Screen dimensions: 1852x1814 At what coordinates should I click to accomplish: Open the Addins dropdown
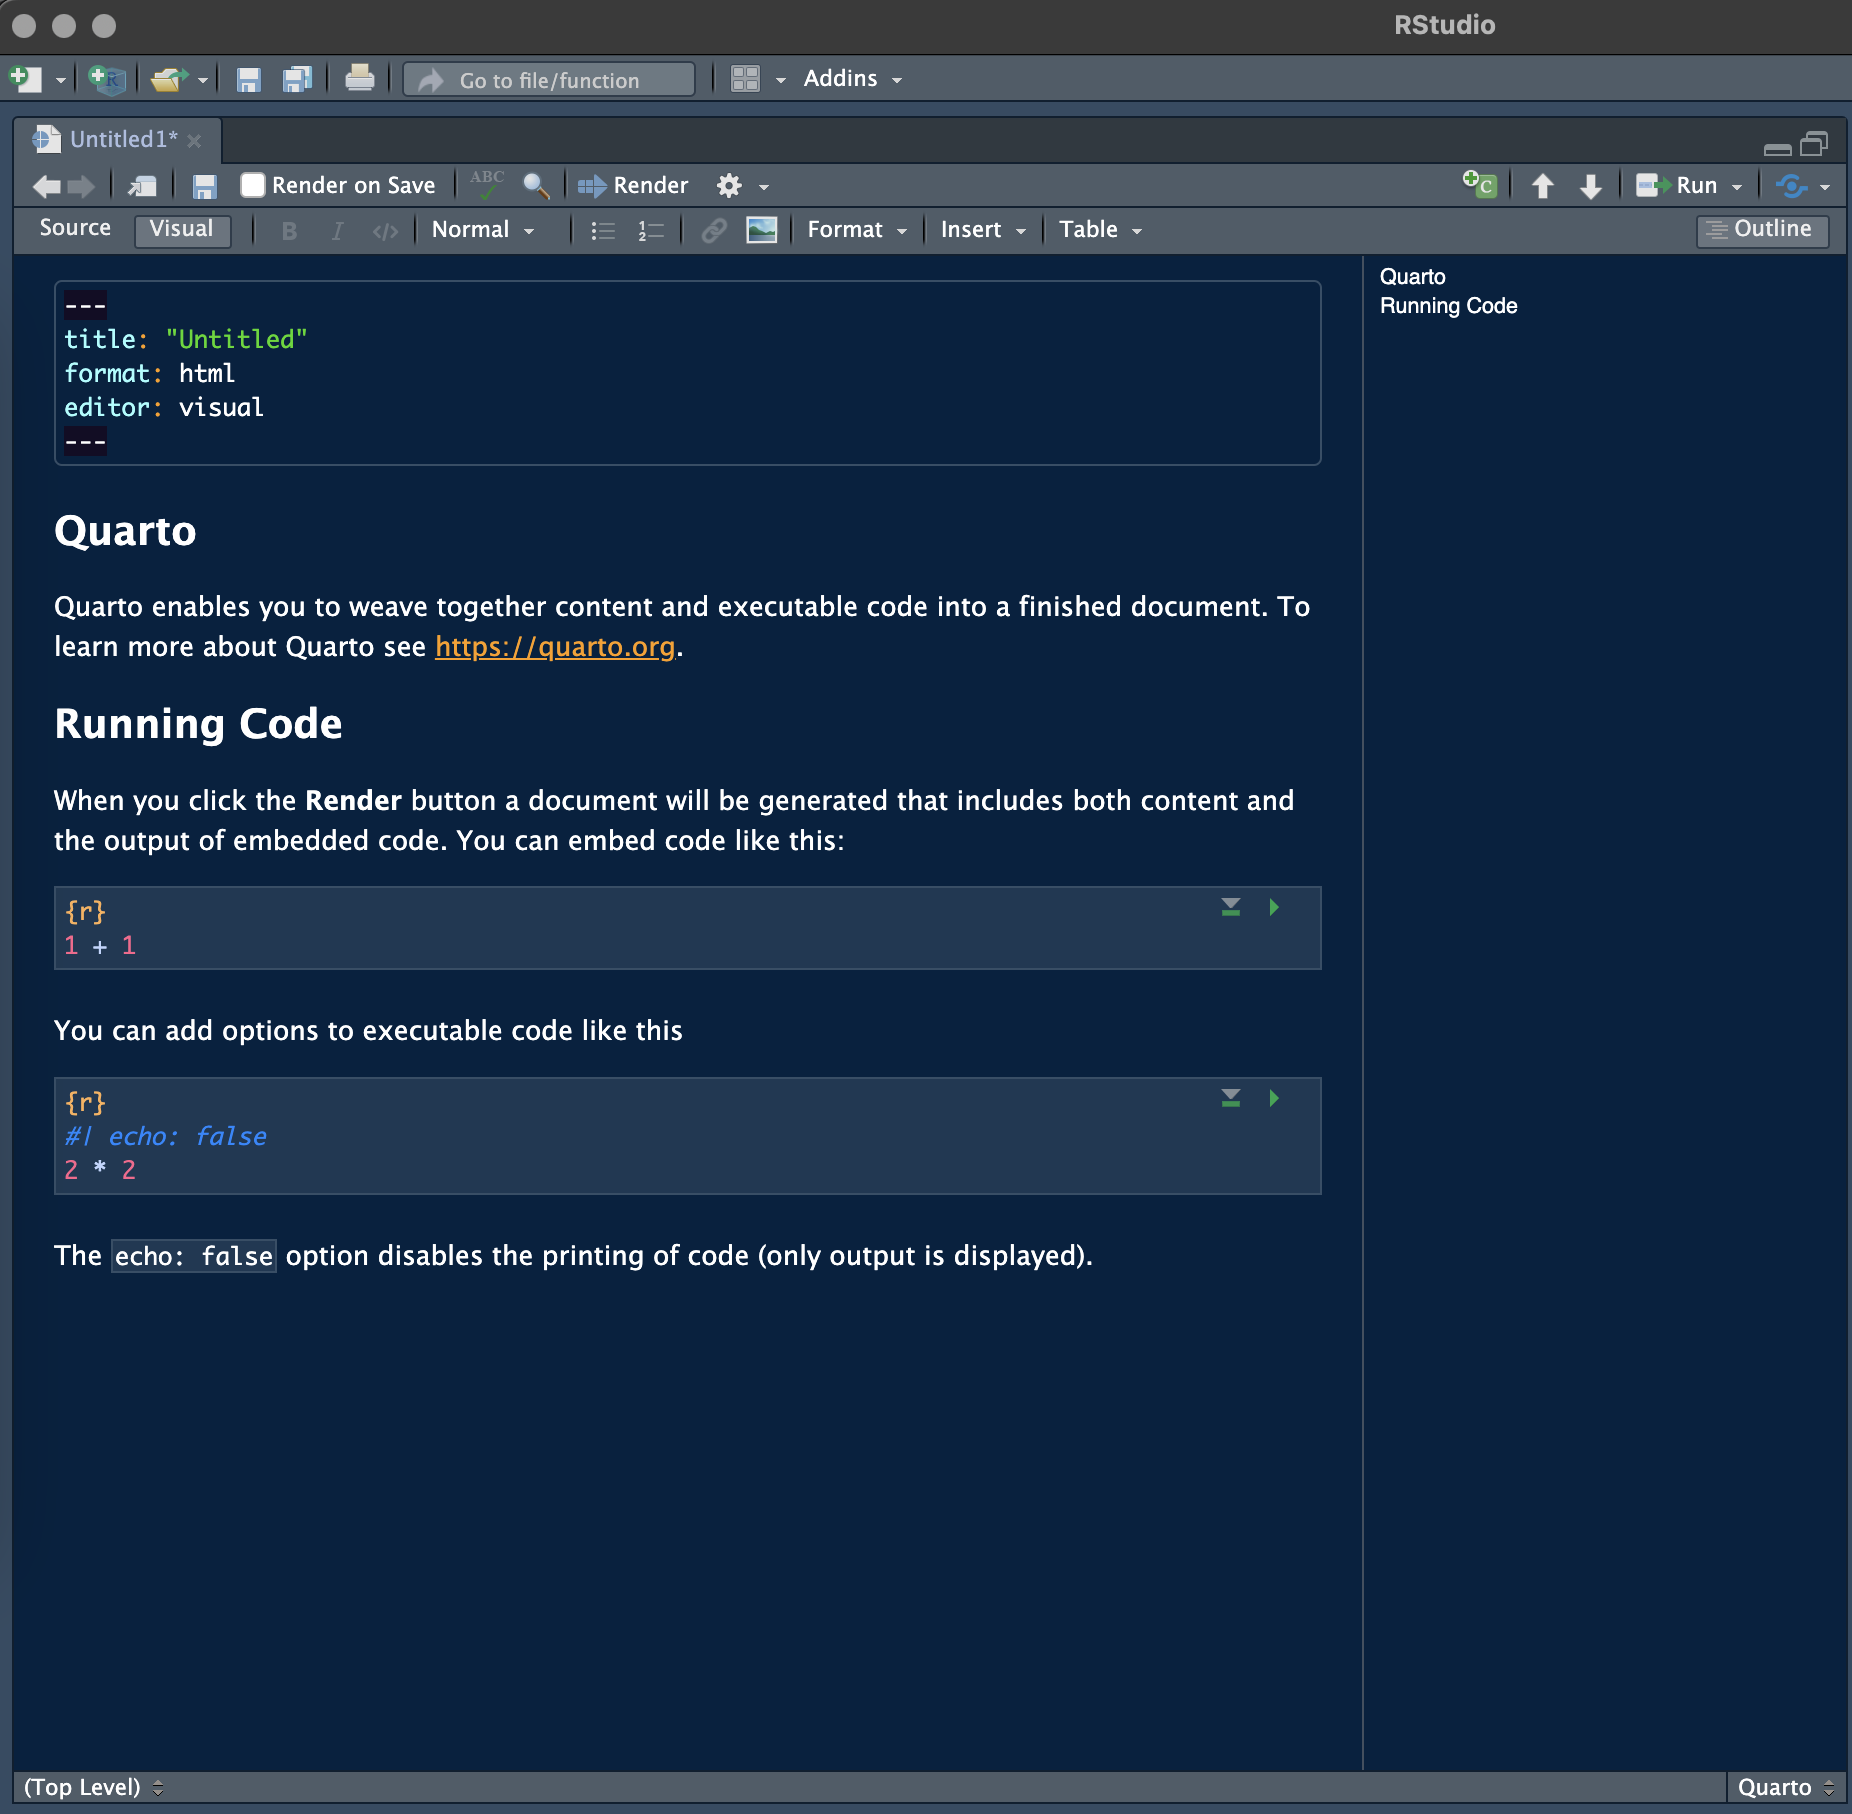click(852, 79)
